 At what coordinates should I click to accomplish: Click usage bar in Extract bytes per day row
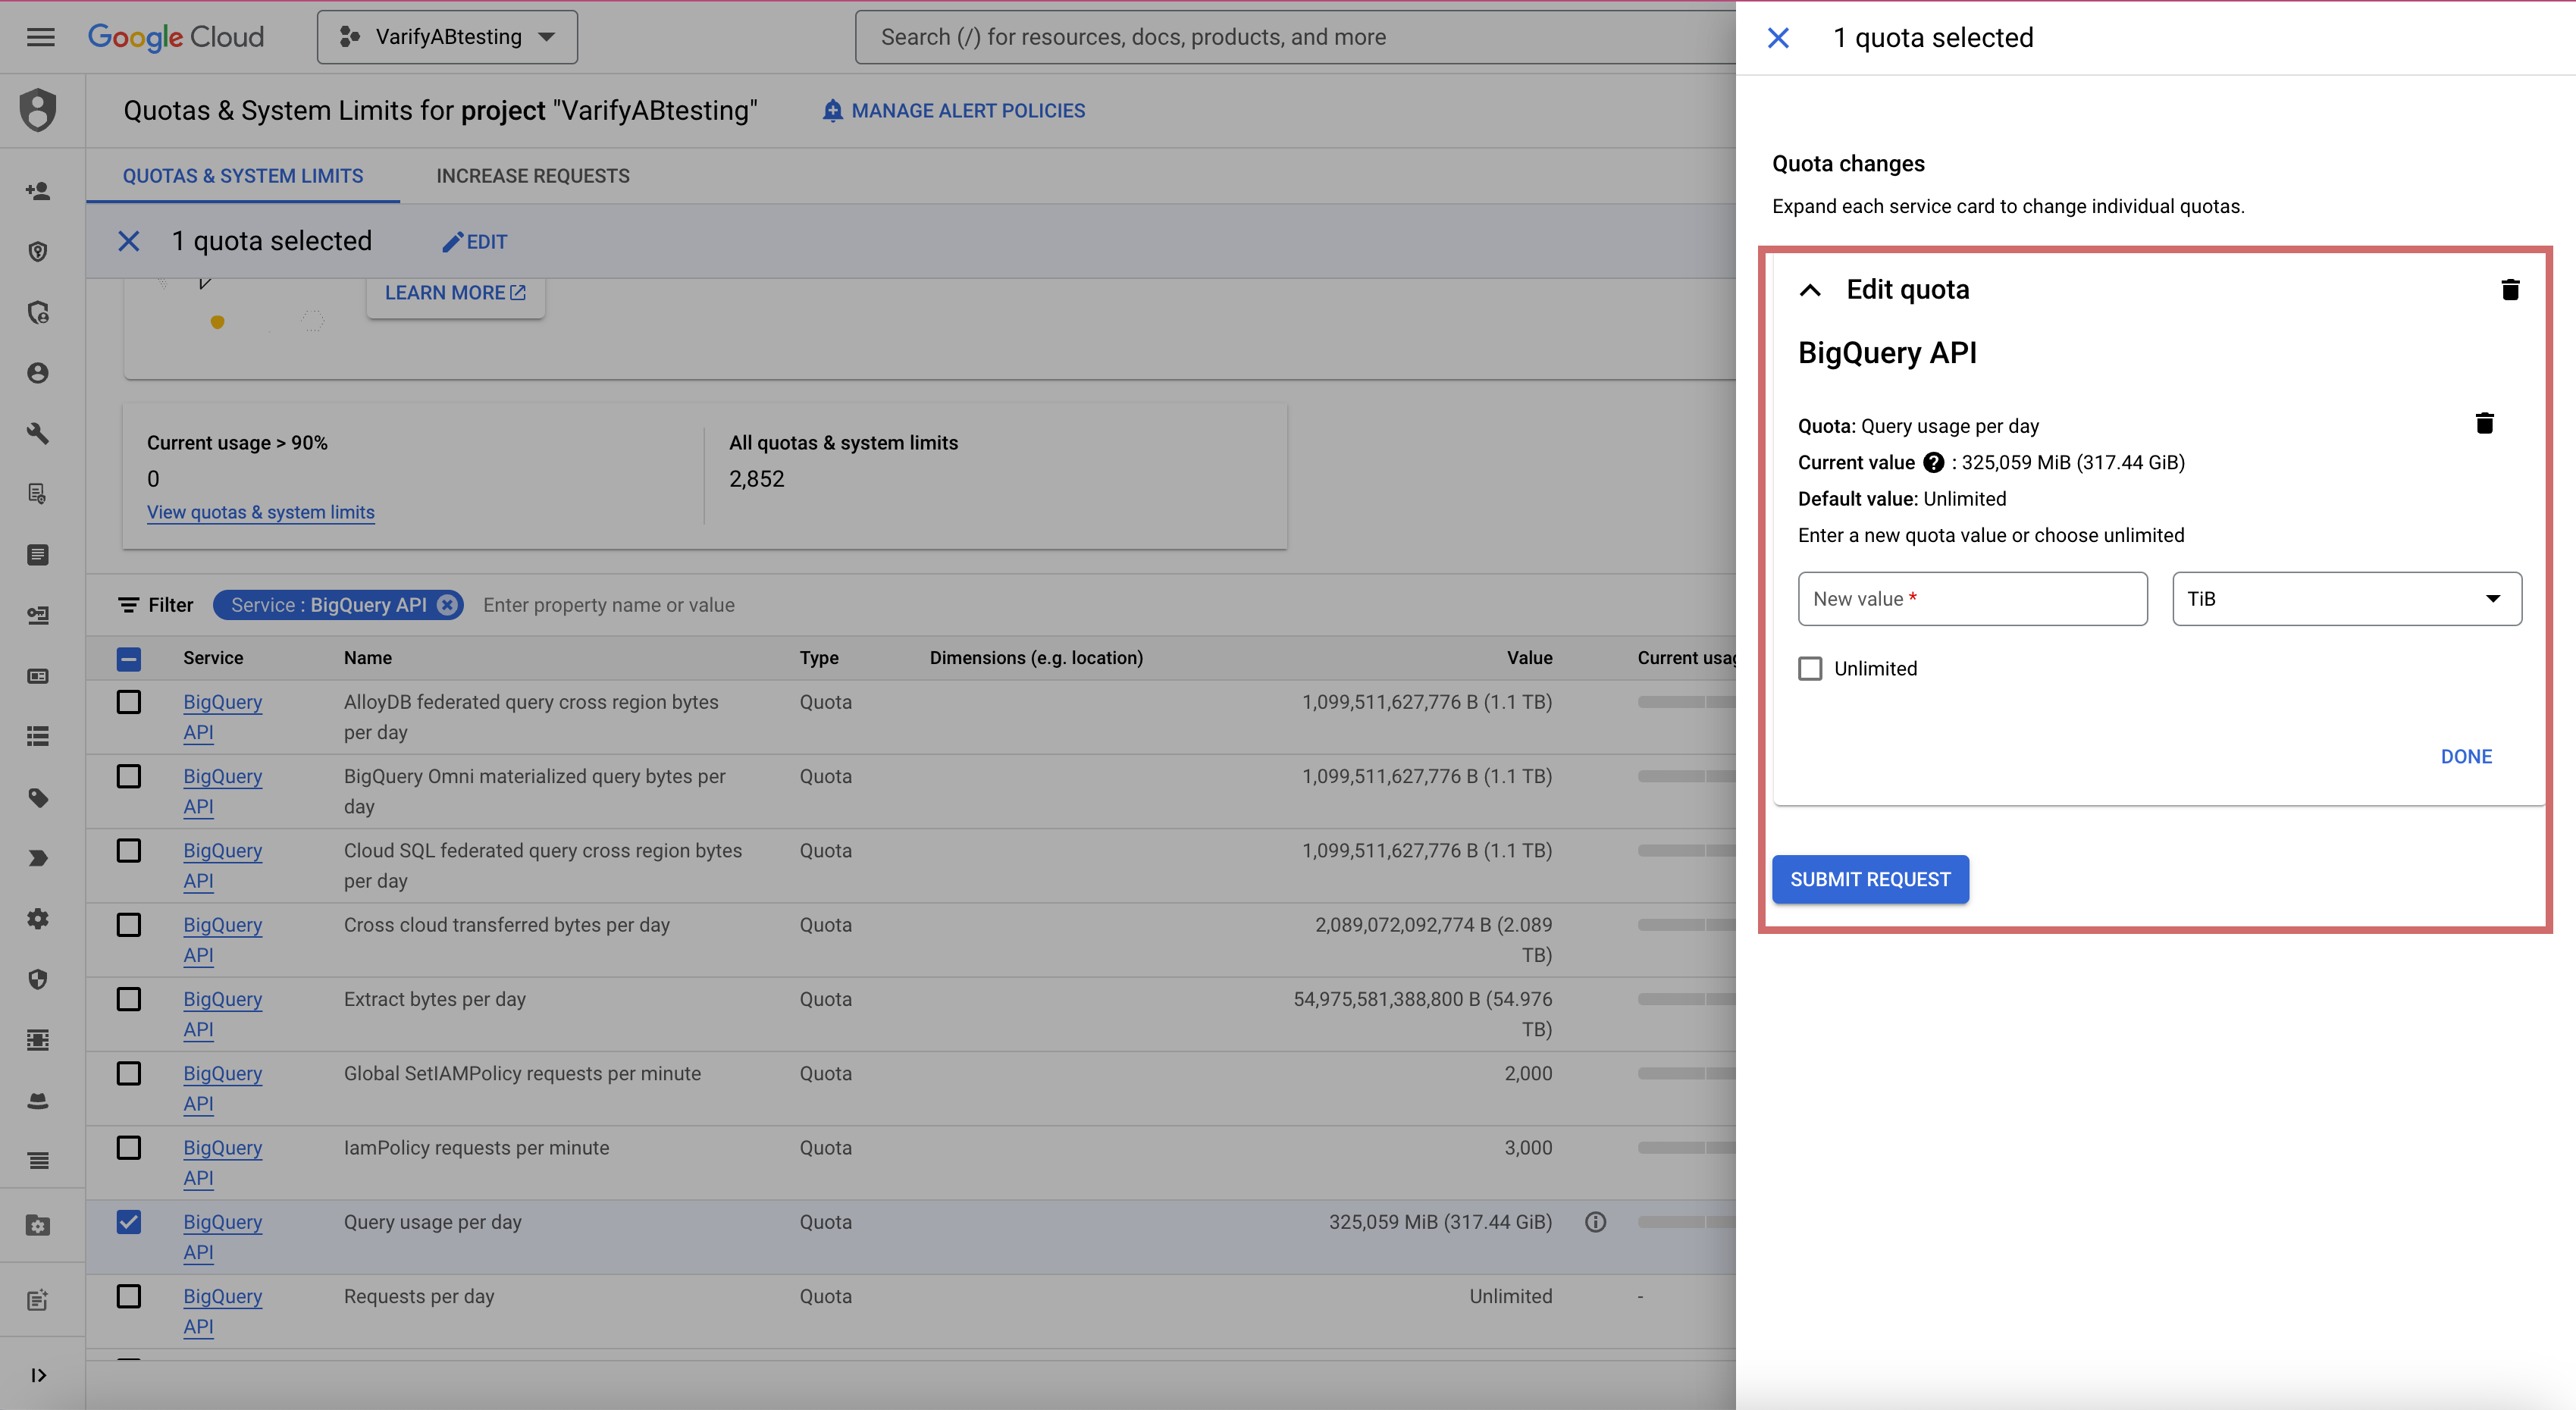coord(1686,999)
